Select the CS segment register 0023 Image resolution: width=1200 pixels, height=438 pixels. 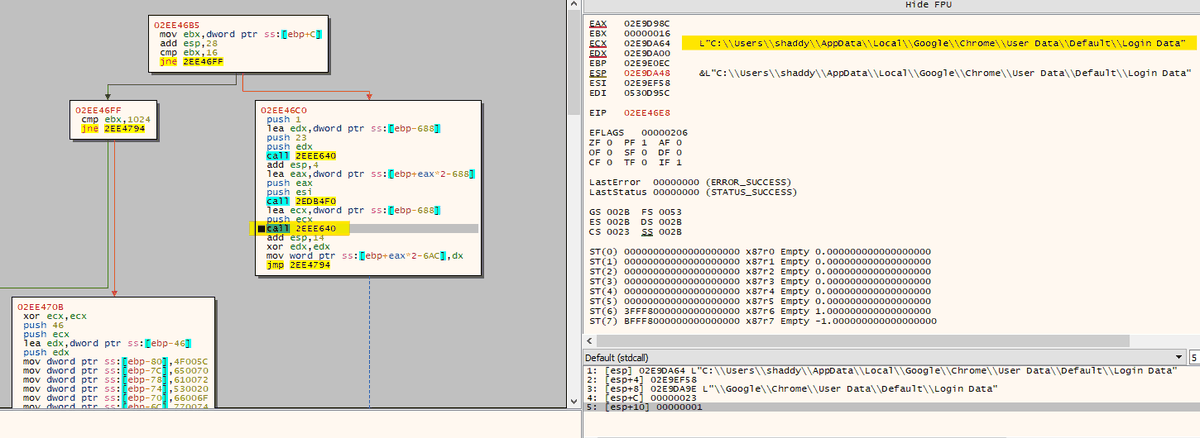pos(616,231)
